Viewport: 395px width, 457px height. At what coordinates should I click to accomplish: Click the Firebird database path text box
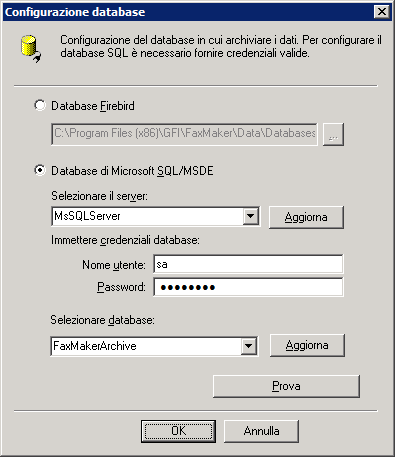pyautogui.click(x=184, y=134)
